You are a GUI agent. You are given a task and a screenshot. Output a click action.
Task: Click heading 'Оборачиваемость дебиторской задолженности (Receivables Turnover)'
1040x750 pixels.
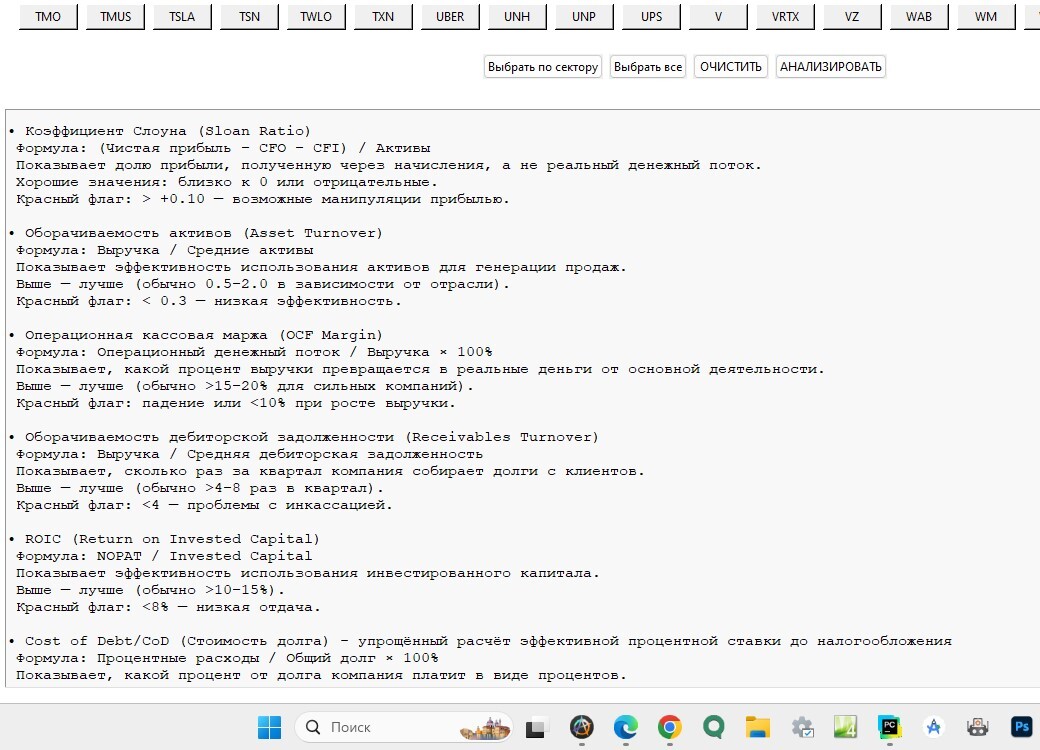(311, 438)
